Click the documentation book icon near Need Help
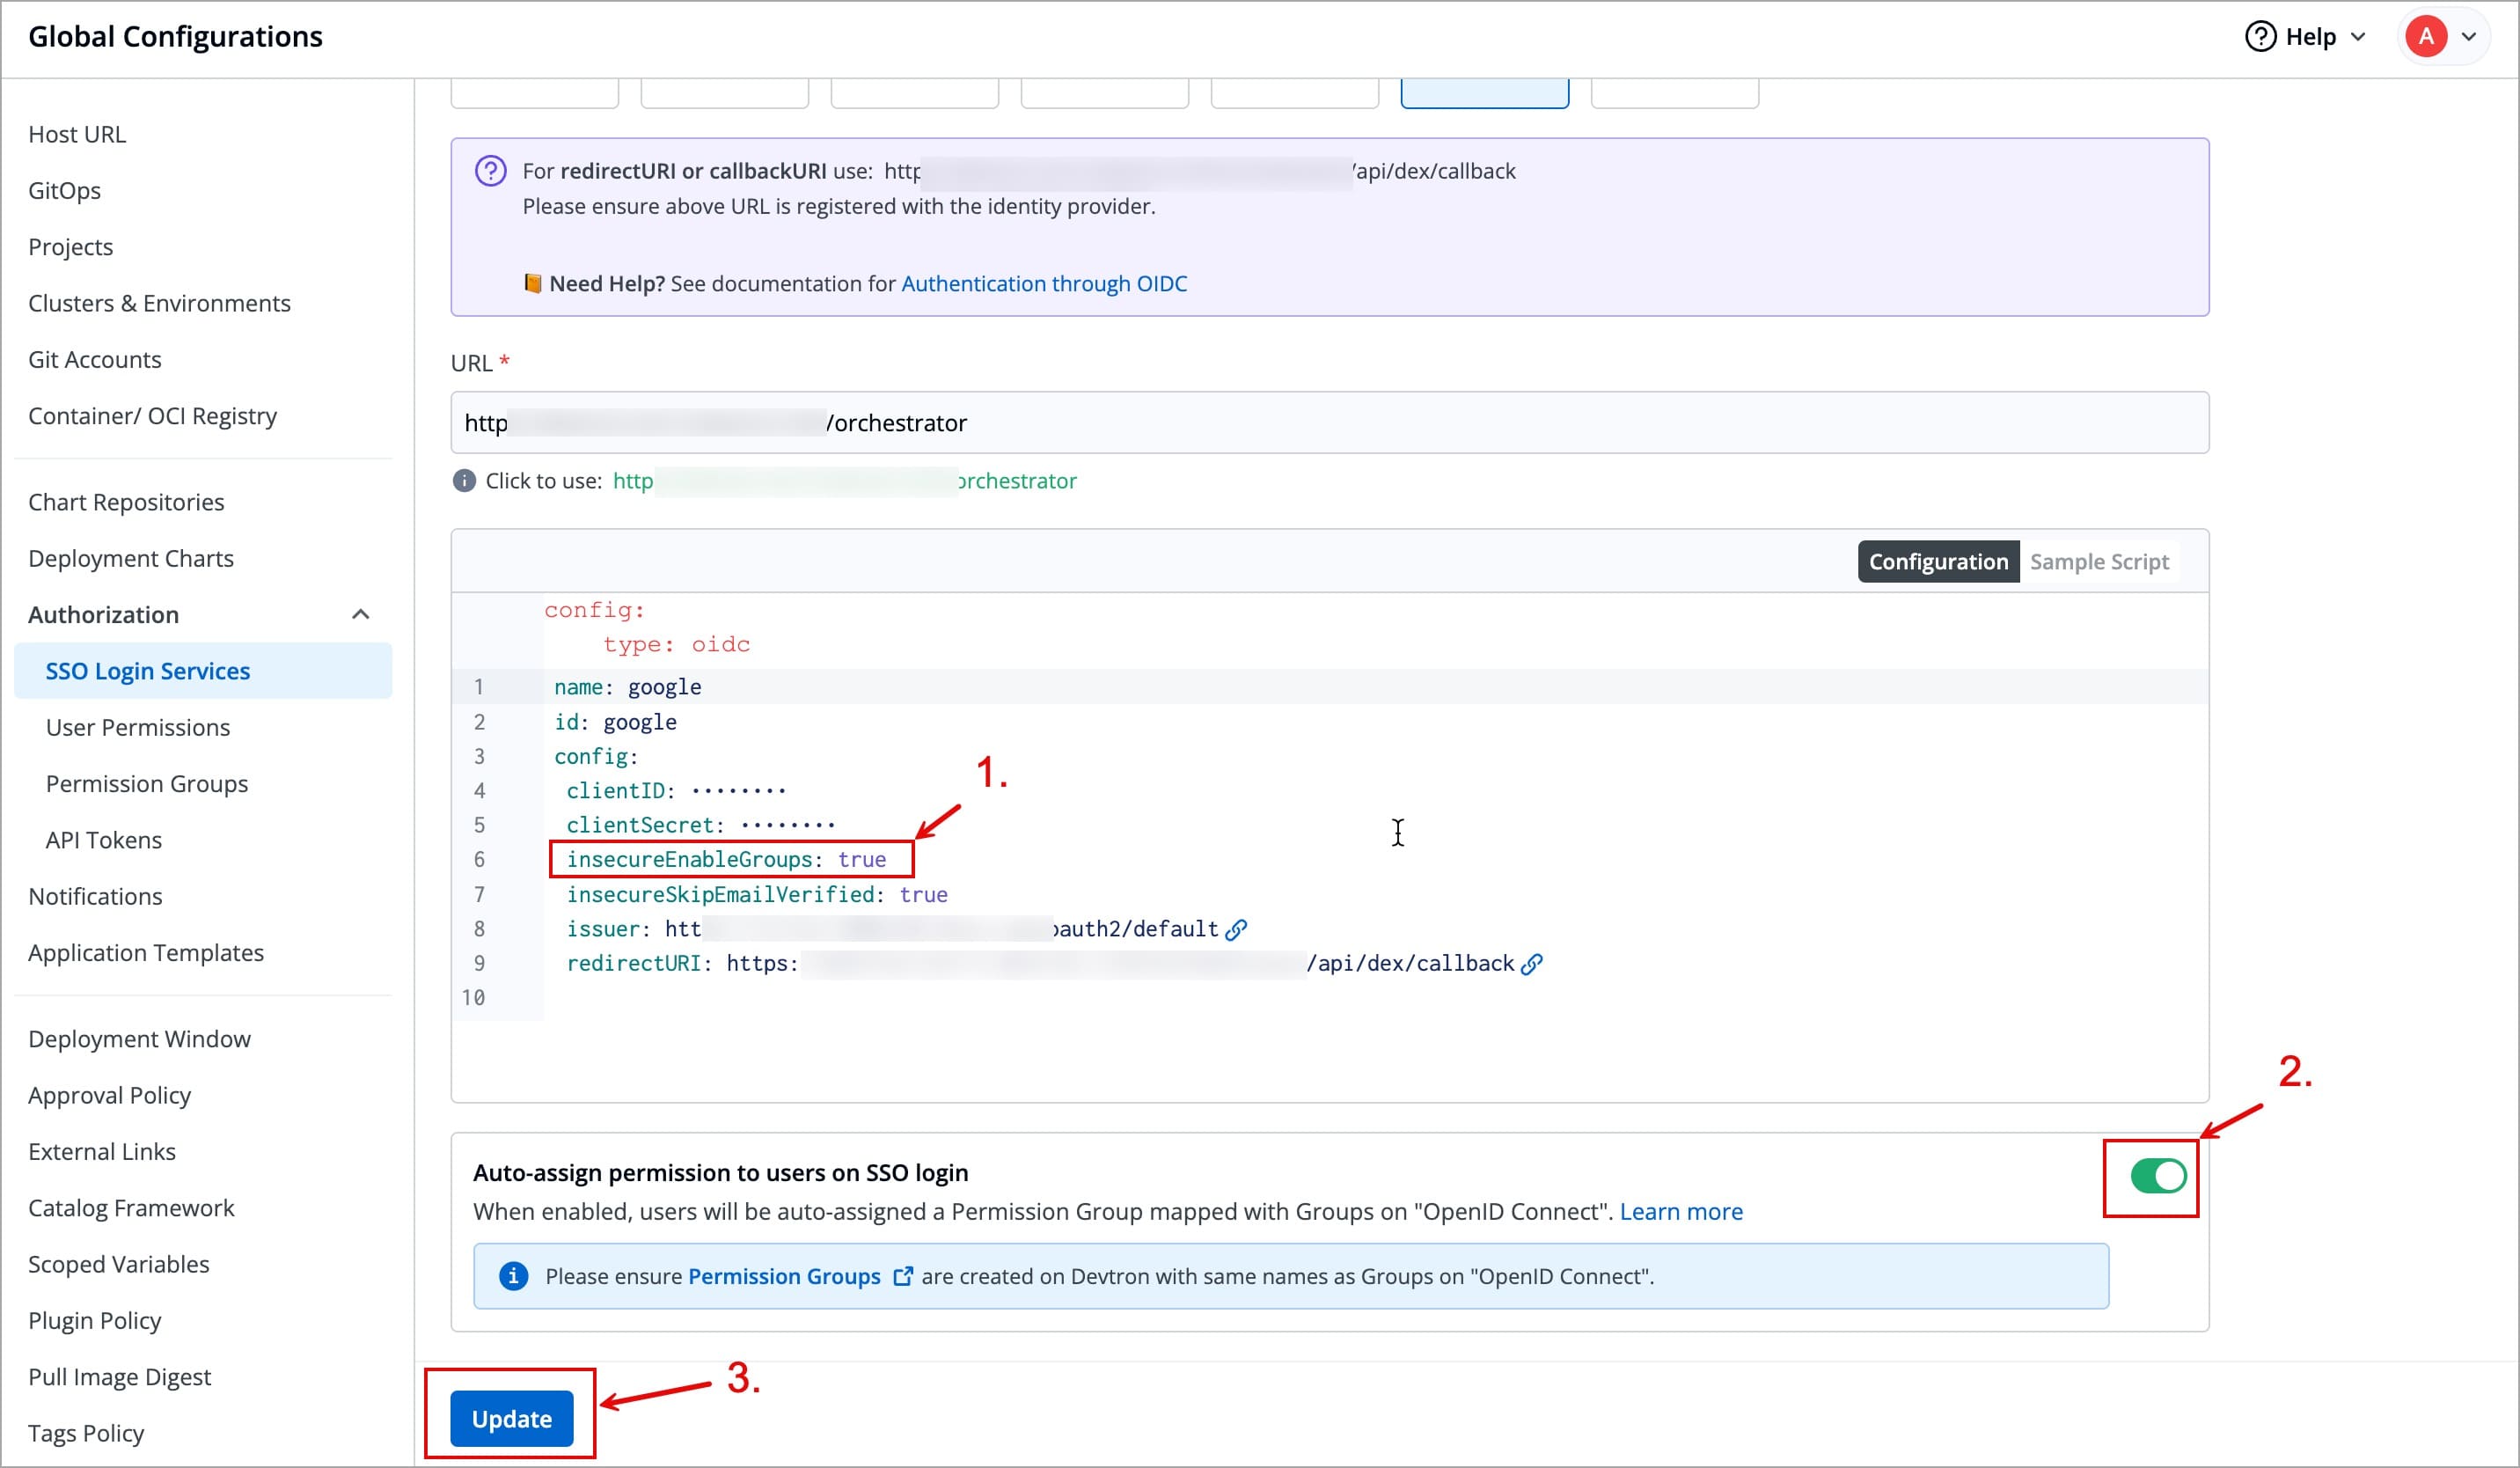The height and width of the screenshot is (1468, 2520). tap(533, 283)
